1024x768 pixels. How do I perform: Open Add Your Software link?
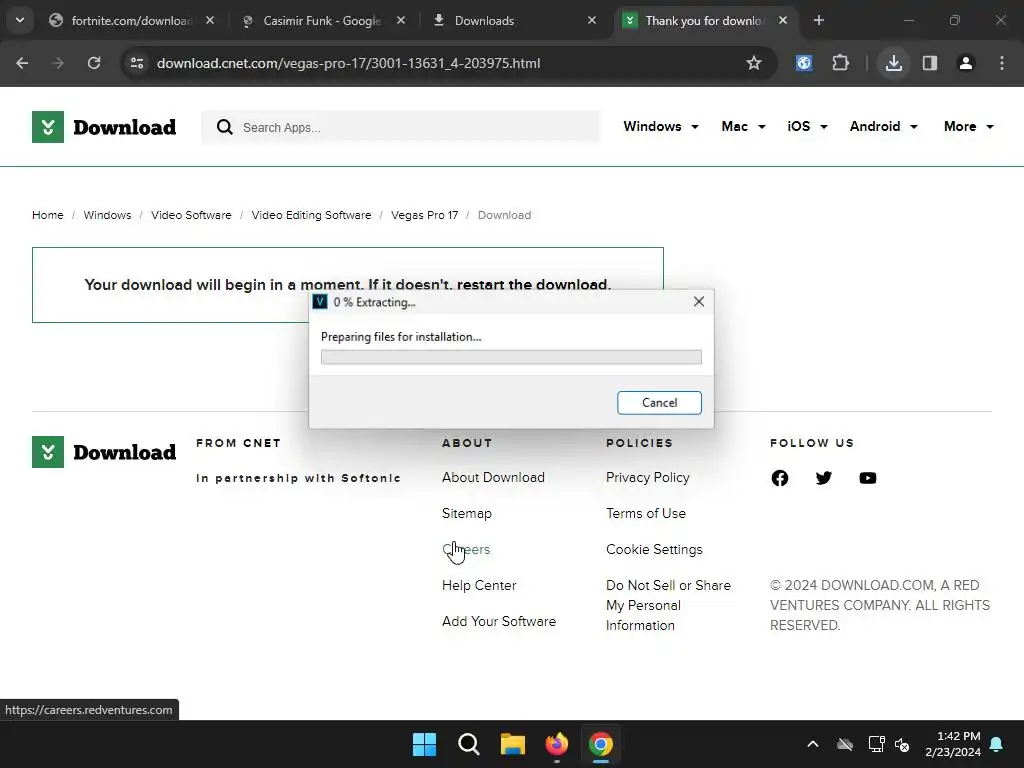[x=499, y=621]
